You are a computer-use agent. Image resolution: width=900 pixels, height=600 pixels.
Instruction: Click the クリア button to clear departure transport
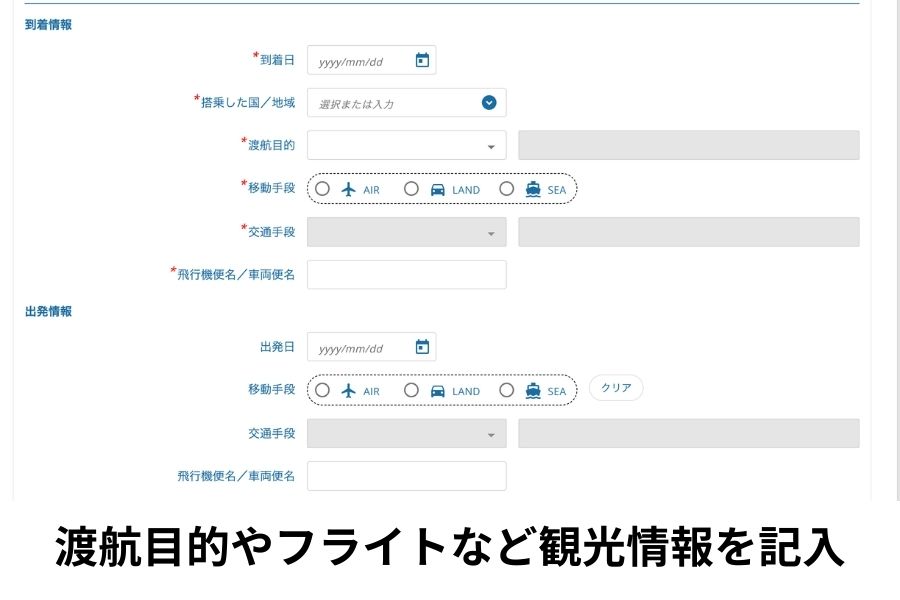coord(616,387)
